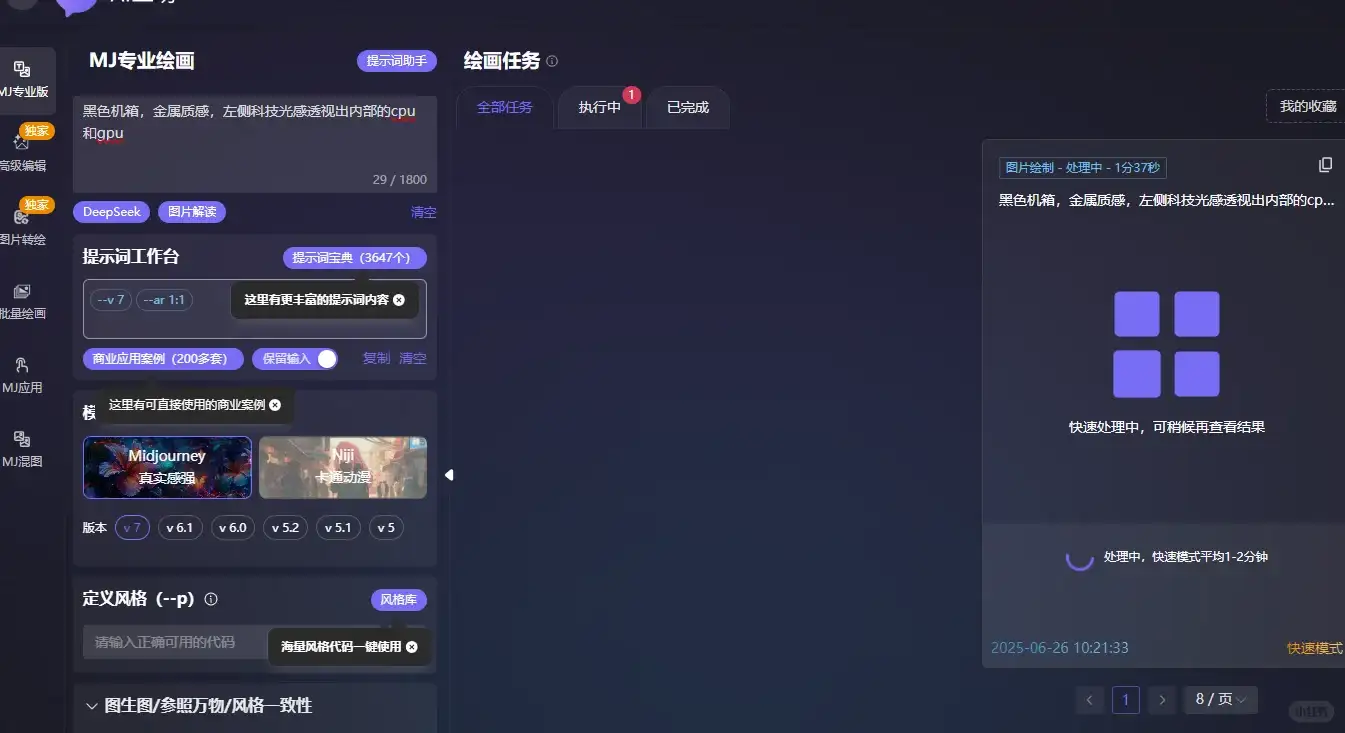Screen dimensions: 1345x733
Task: Select version chip v 6.1
Action: point(180,527)
